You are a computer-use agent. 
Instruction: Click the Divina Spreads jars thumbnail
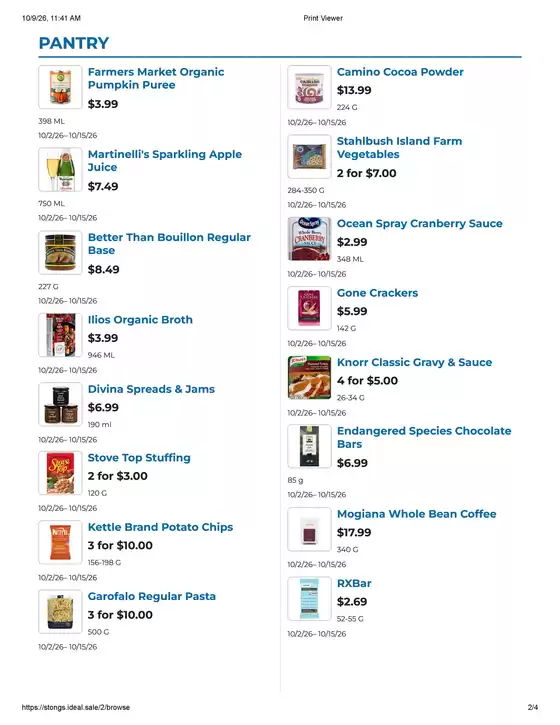pos(60,405)
